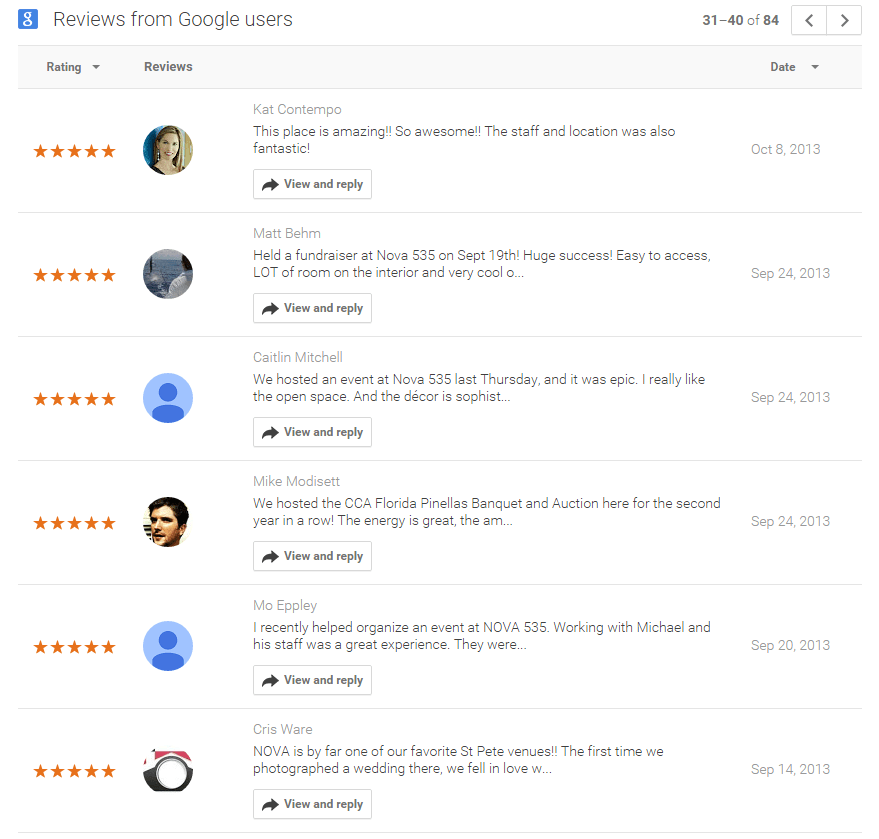This screenshot has height=839, width=879.
Task: Click the Google logo icon
Action: pos(28,20)
